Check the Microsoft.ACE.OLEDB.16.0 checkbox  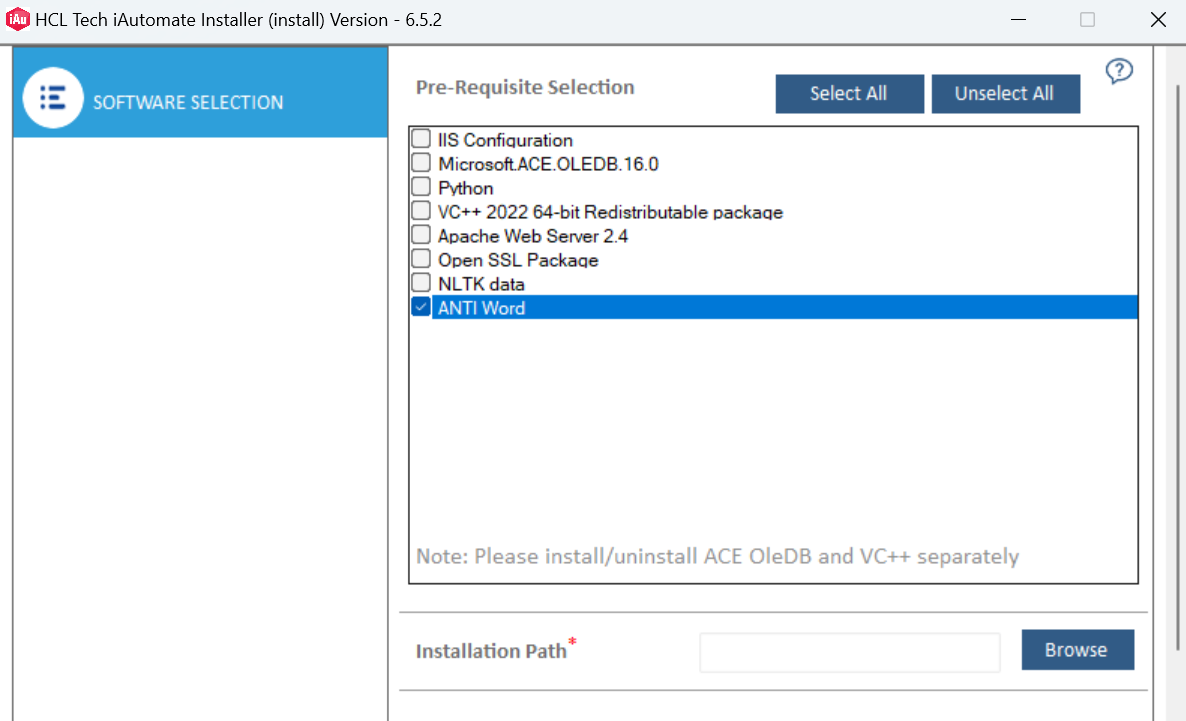pos(421,163)
